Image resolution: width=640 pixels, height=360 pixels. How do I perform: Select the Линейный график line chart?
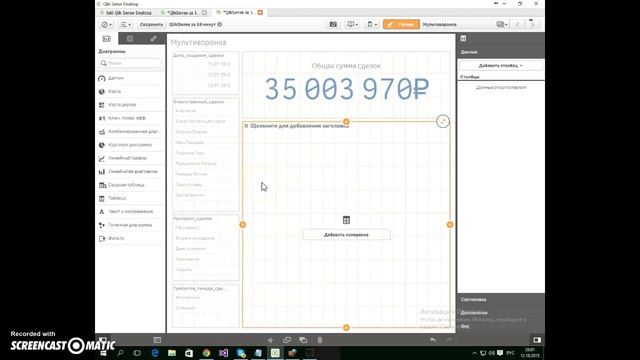pos(130,158)
